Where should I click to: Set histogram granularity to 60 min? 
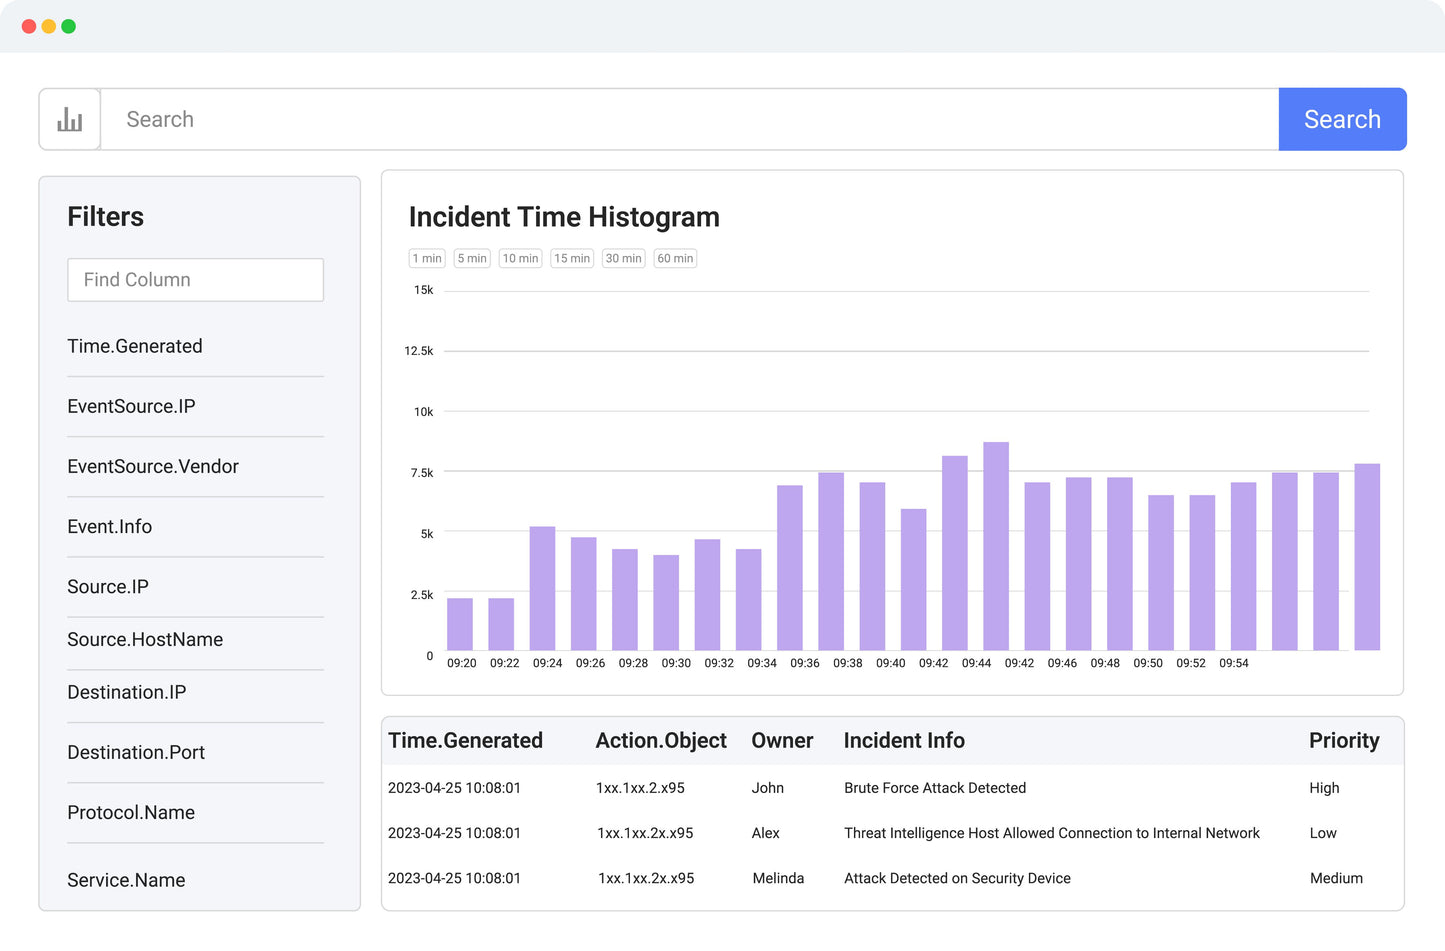(675, 258)
